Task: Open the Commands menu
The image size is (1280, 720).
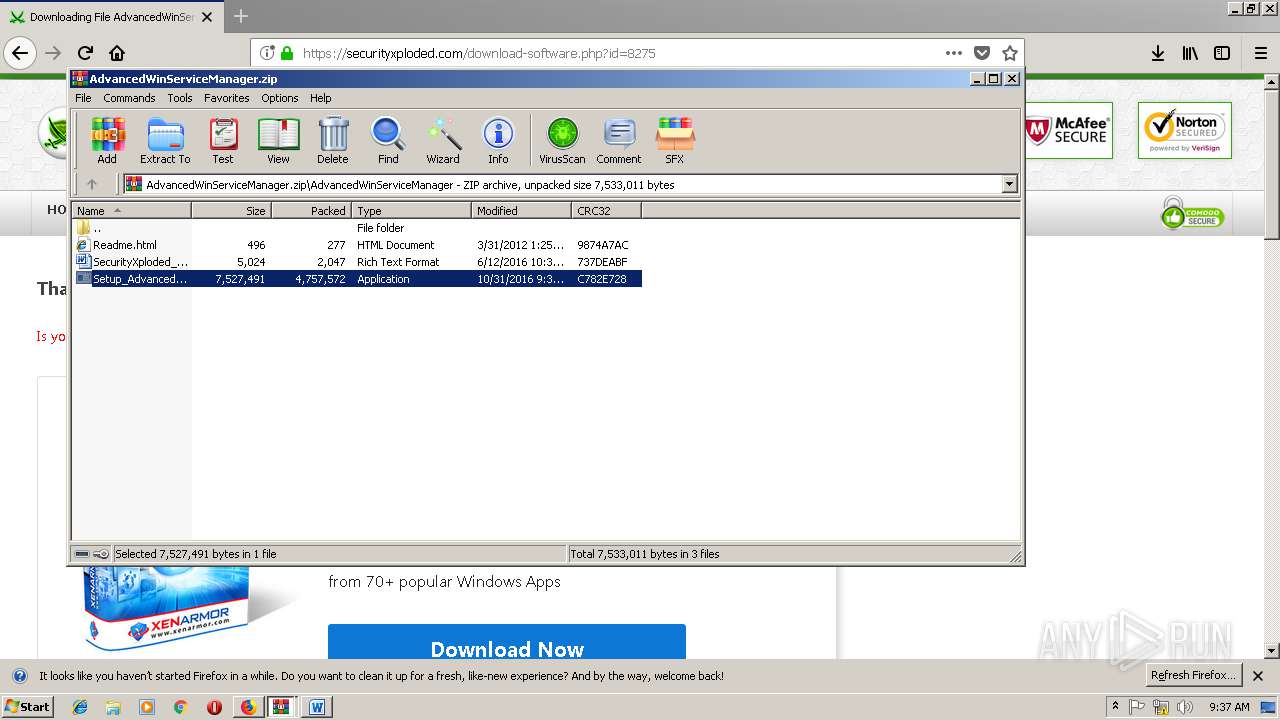Action: 129,98
